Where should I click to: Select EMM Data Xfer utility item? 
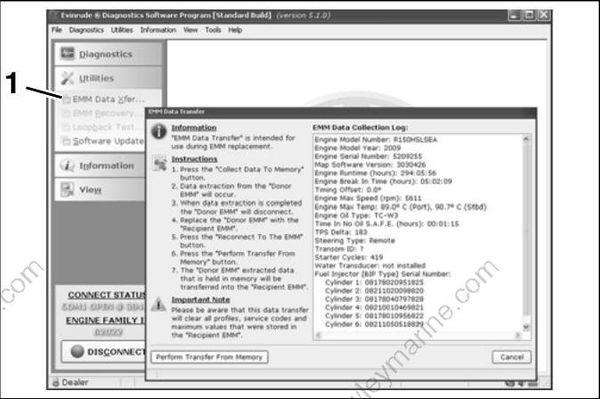tap(104, 99)
